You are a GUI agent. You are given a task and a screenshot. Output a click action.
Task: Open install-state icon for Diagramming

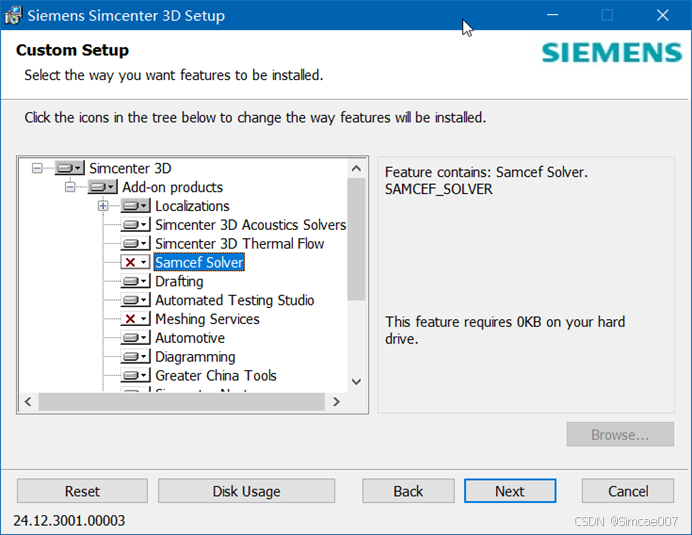point(135,357)
